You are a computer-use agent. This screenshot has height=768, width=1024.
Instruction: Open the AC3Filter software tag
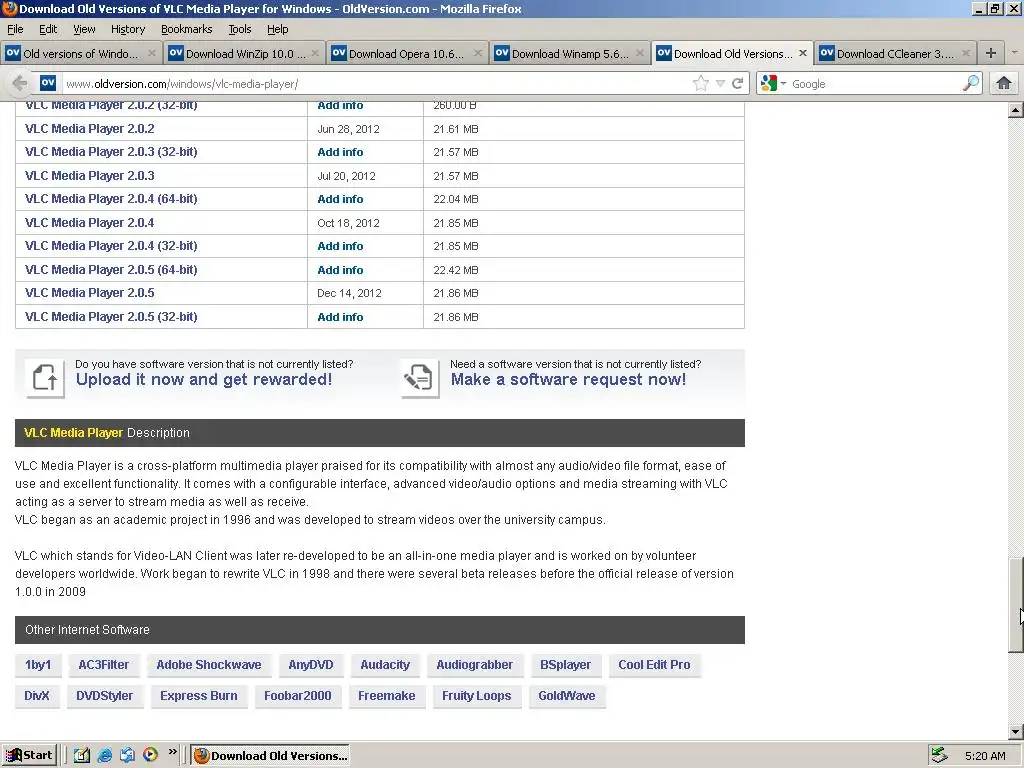point(104,665)
